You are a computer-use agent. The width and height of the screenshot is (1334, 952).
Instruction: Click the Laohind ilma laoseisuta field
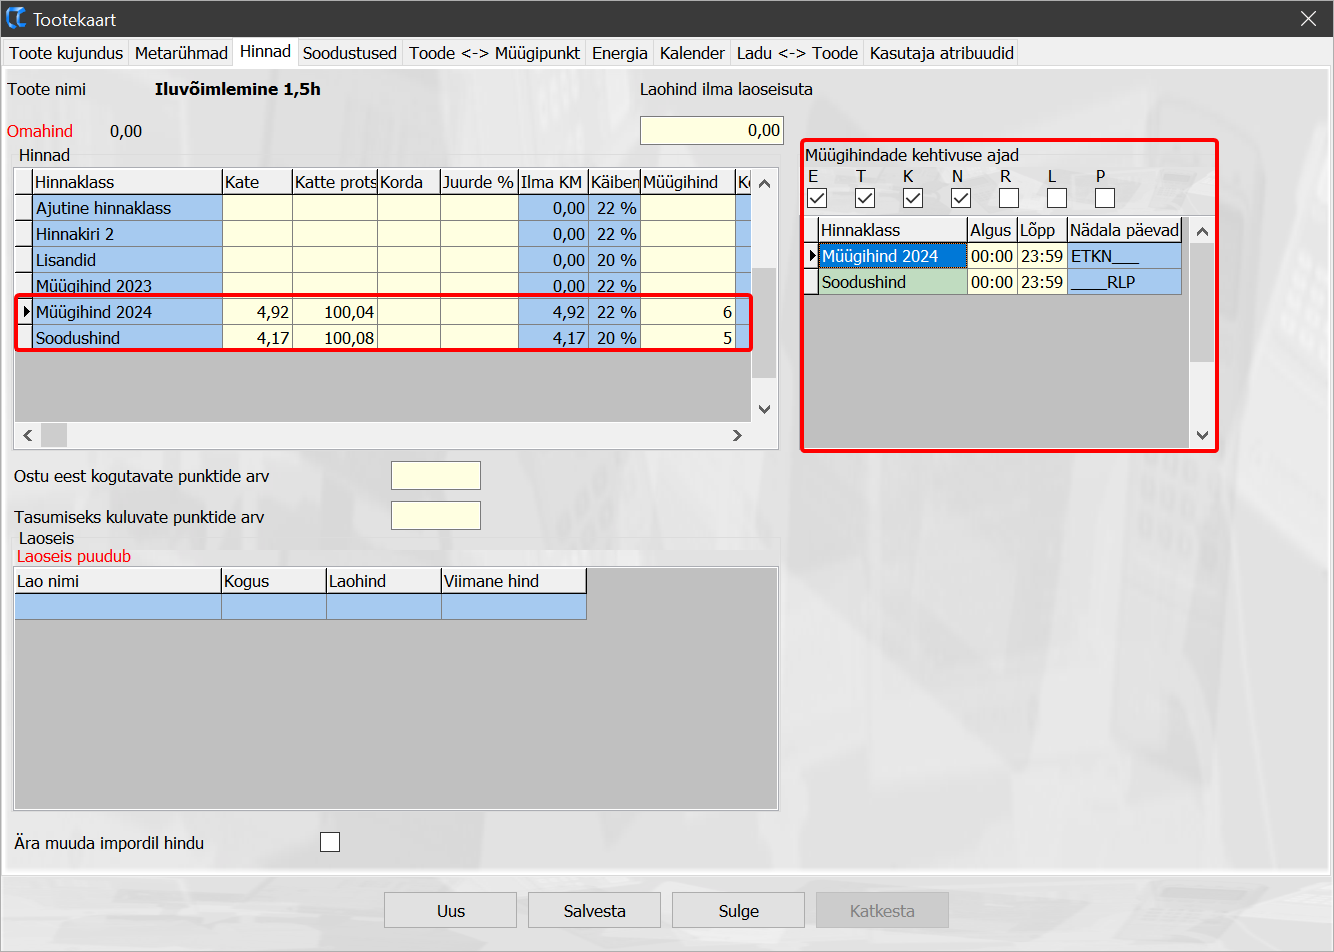[x=711, y=130]
